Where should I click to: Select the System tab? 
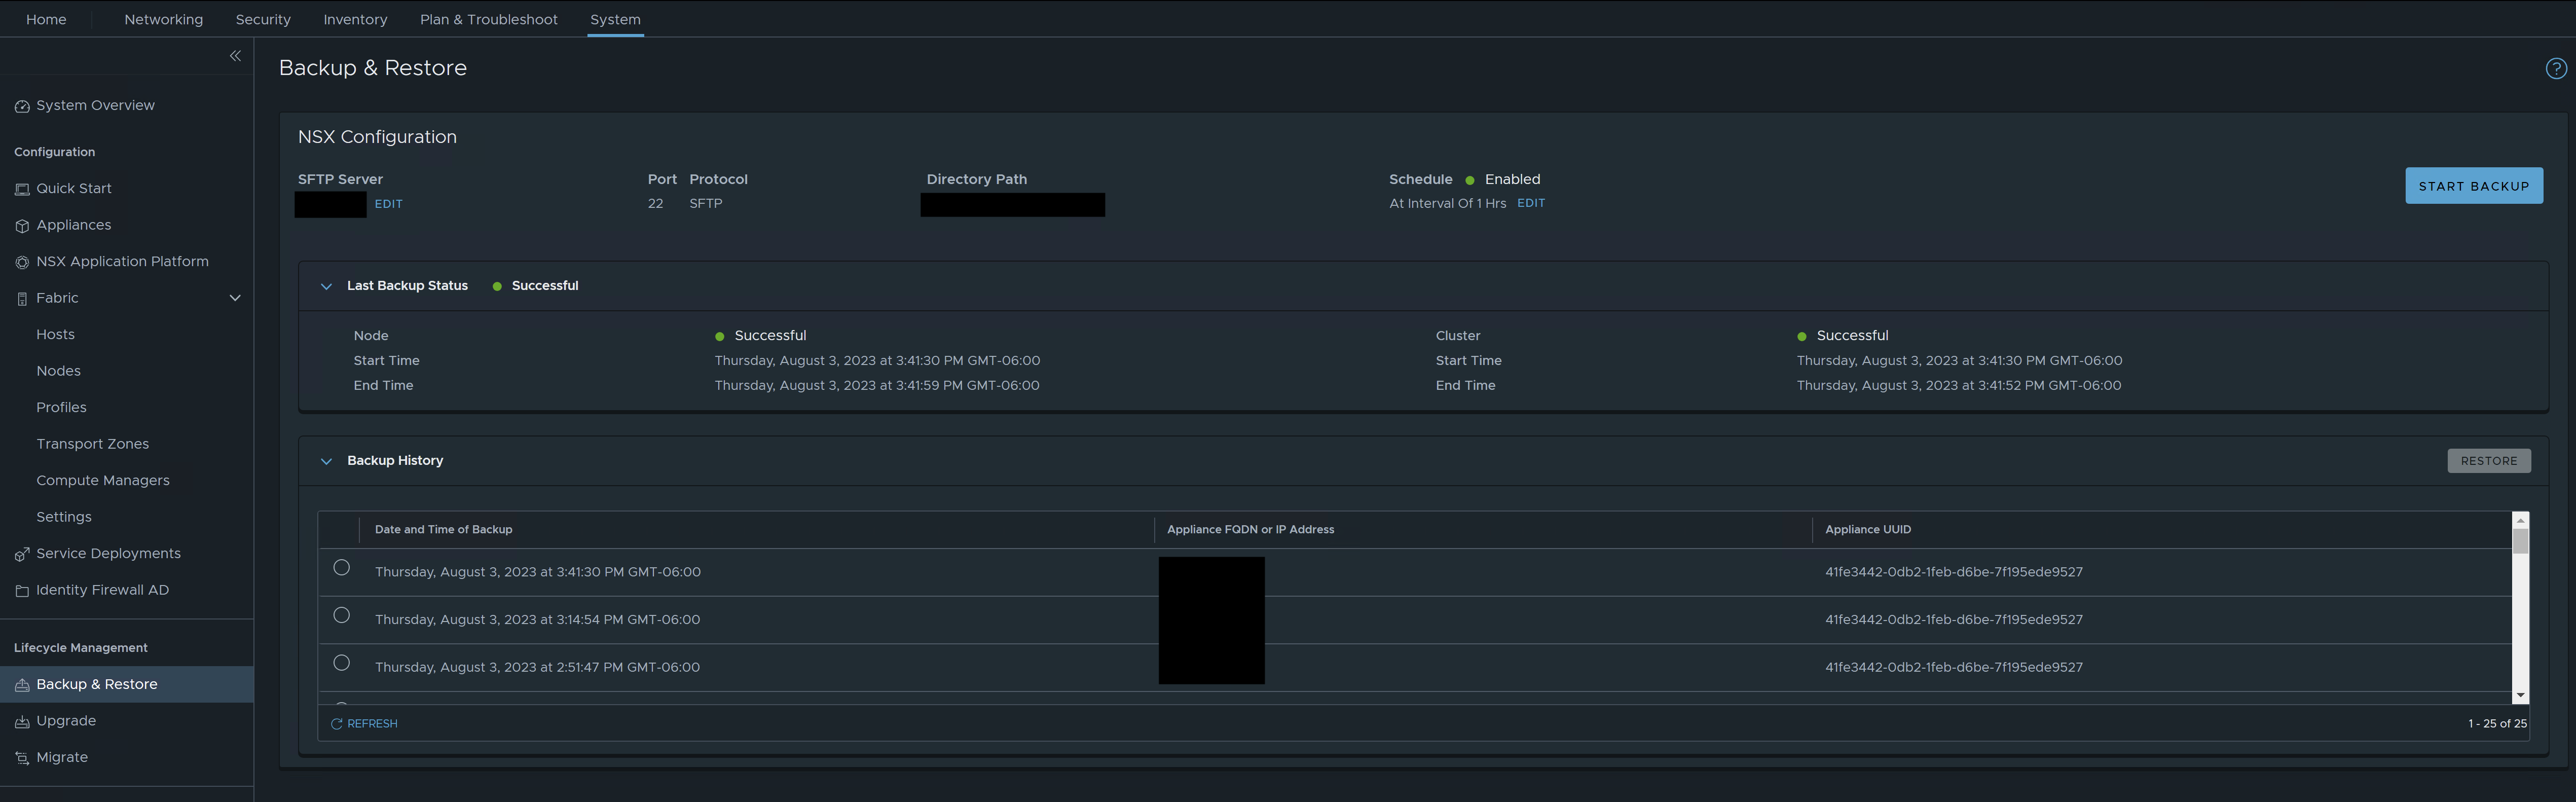pyautogui.click(x=615, y=19)
